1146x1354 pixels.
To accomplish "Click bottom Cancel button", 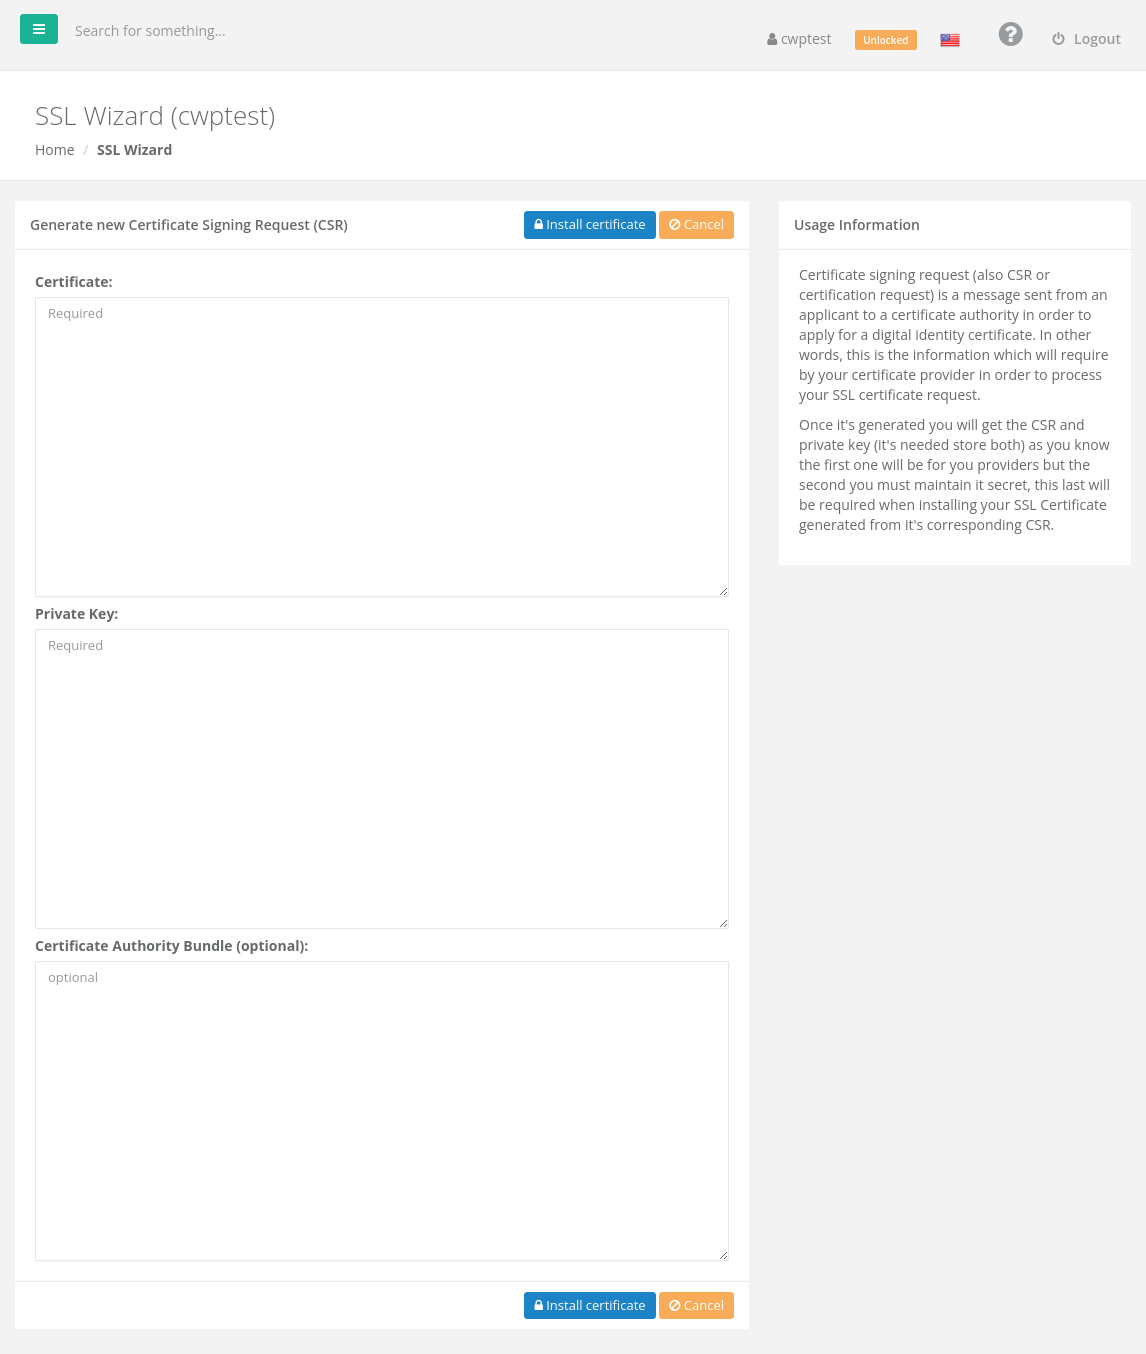I will (x=696, y=1306).
